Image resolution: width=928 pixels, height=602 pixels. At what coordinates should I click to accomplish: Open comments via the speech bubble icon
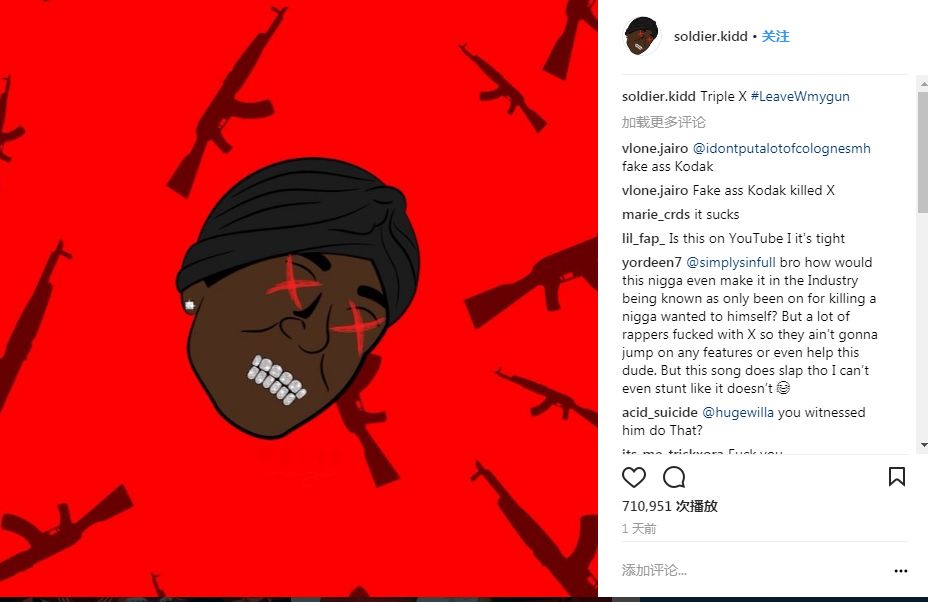674,477
